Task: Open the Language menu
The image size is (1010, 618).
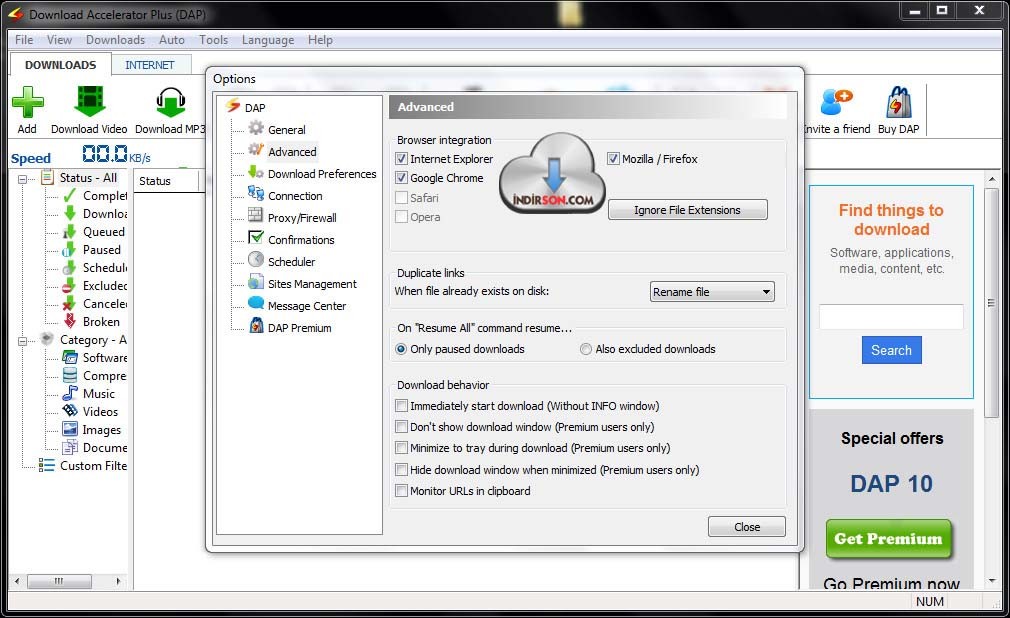Action: [268, 40]
